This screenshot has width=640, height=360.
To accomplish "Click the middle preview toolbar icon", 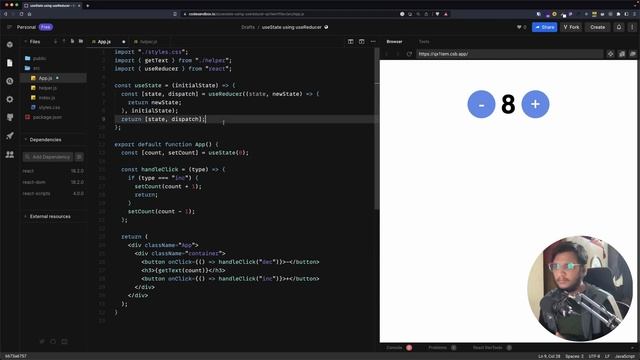I will pos(622,54).
